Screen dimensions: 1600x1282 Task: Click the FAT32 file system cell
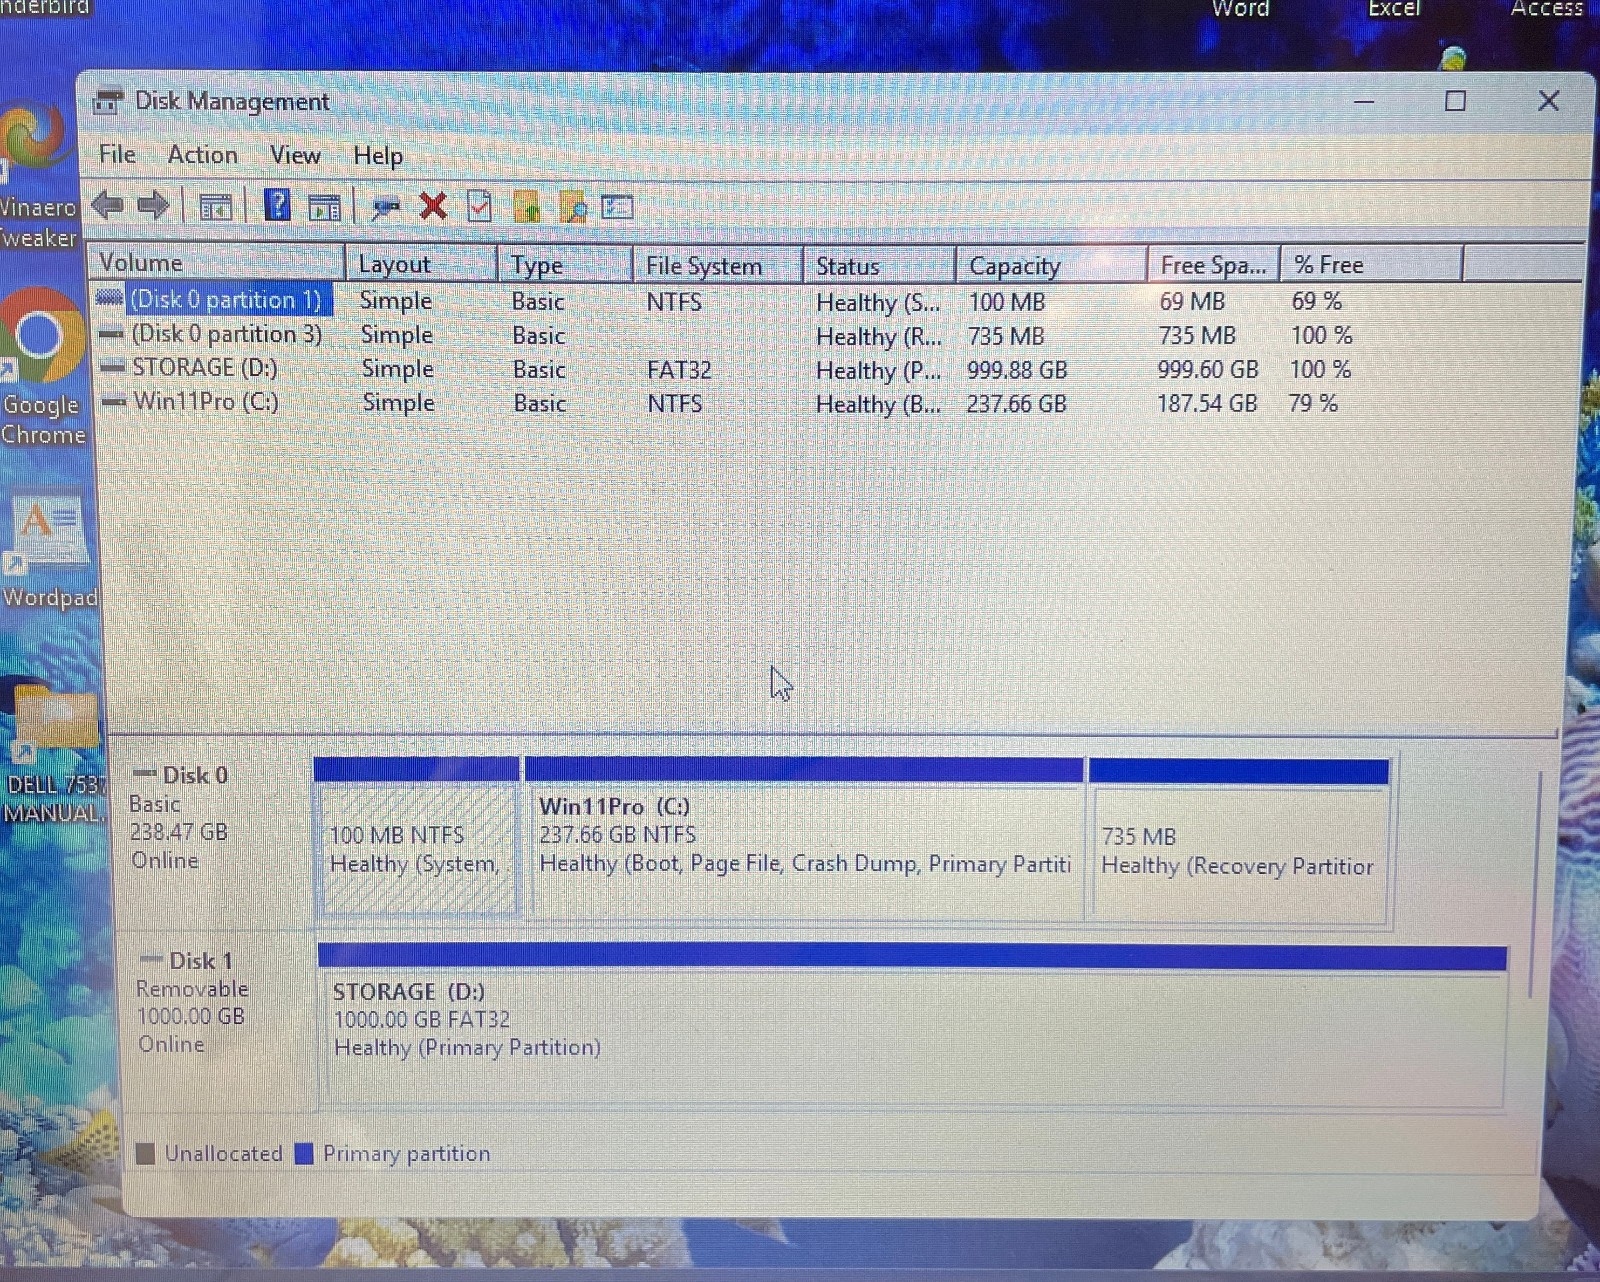point(679,370)
